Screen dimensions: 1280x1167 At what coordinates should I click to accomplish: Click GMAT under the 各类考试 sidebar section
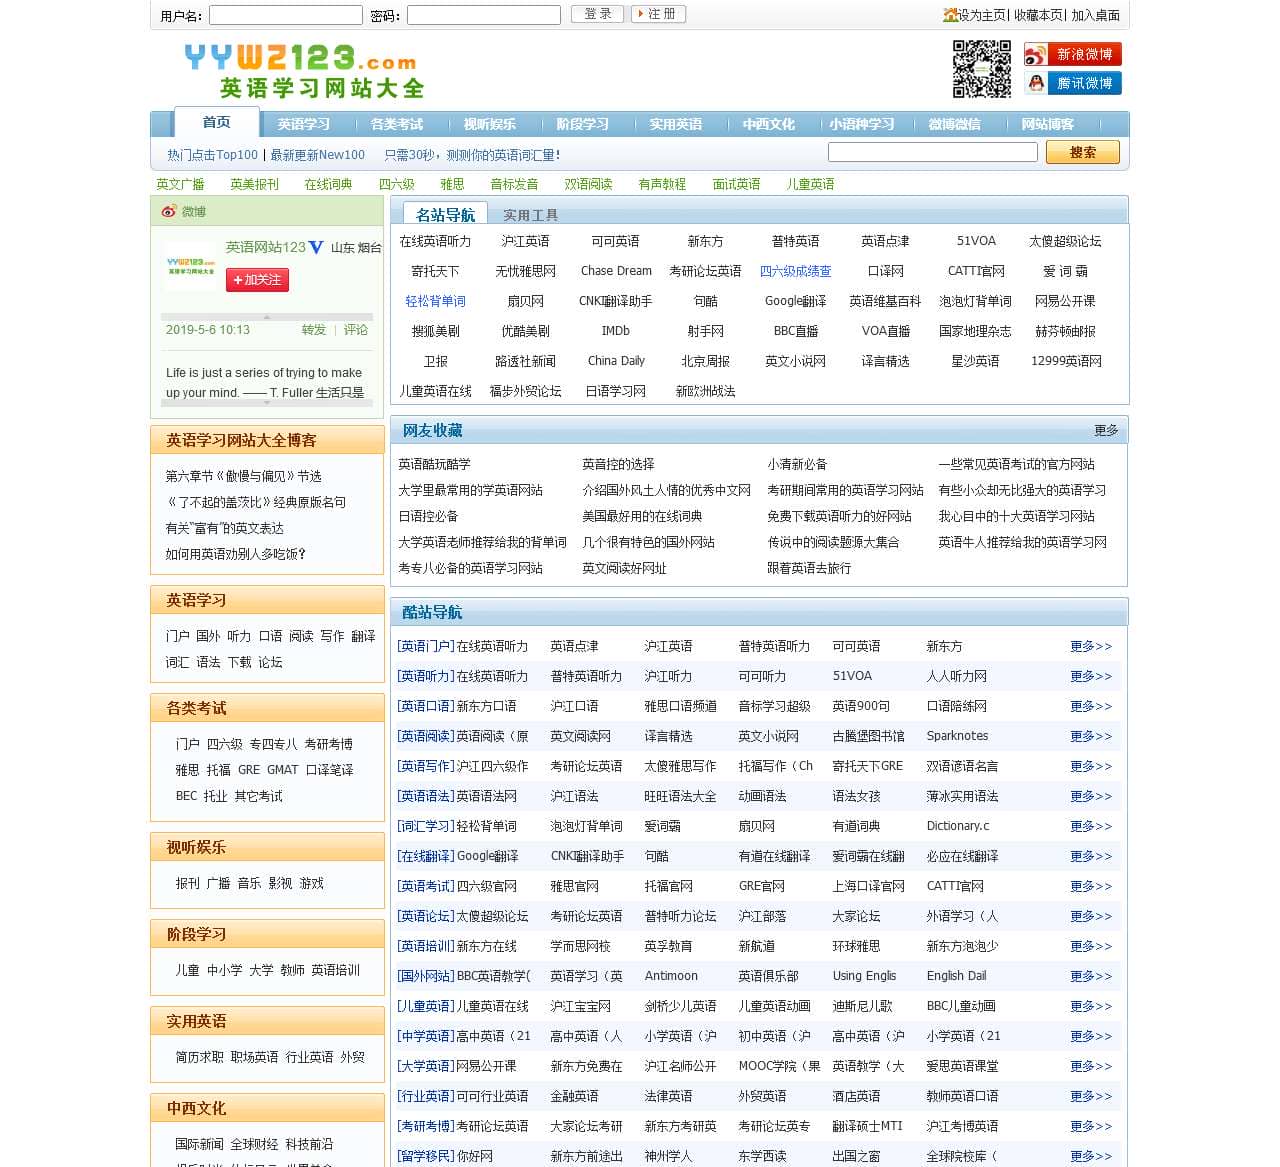[282, 770]
